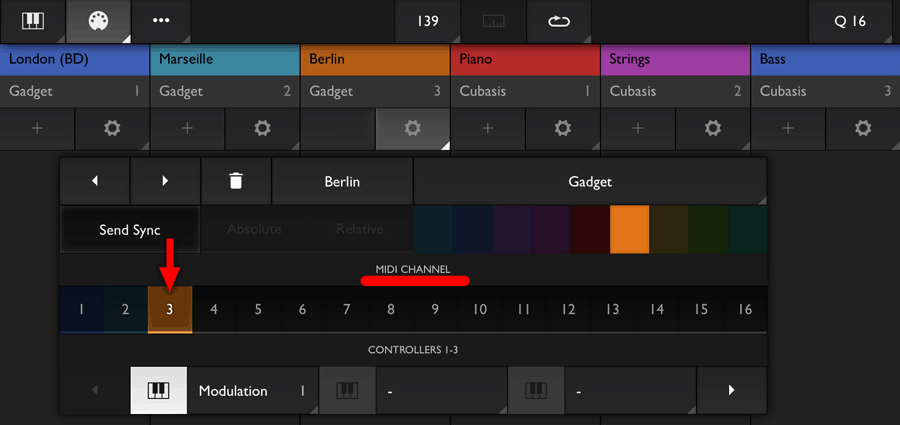Image resolution: width=900 pixels, height=425 pixels.
Task: Select MIDI channel 4
Action: pos(214,310)
